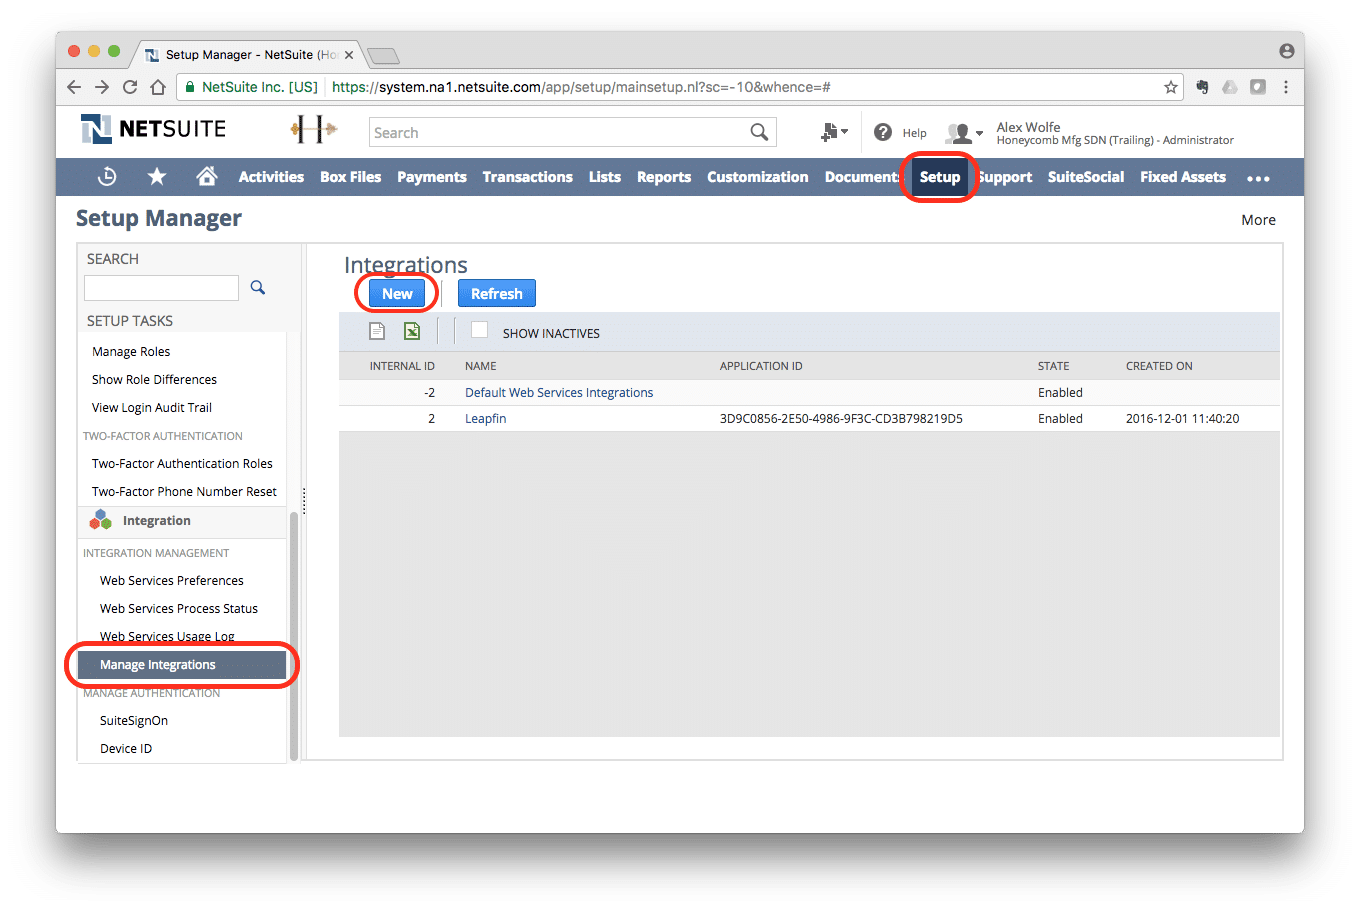The width and height of the screenshot is (1360, 913).
Task: Export the list to Excel icon
Action: tap(412, 332)
